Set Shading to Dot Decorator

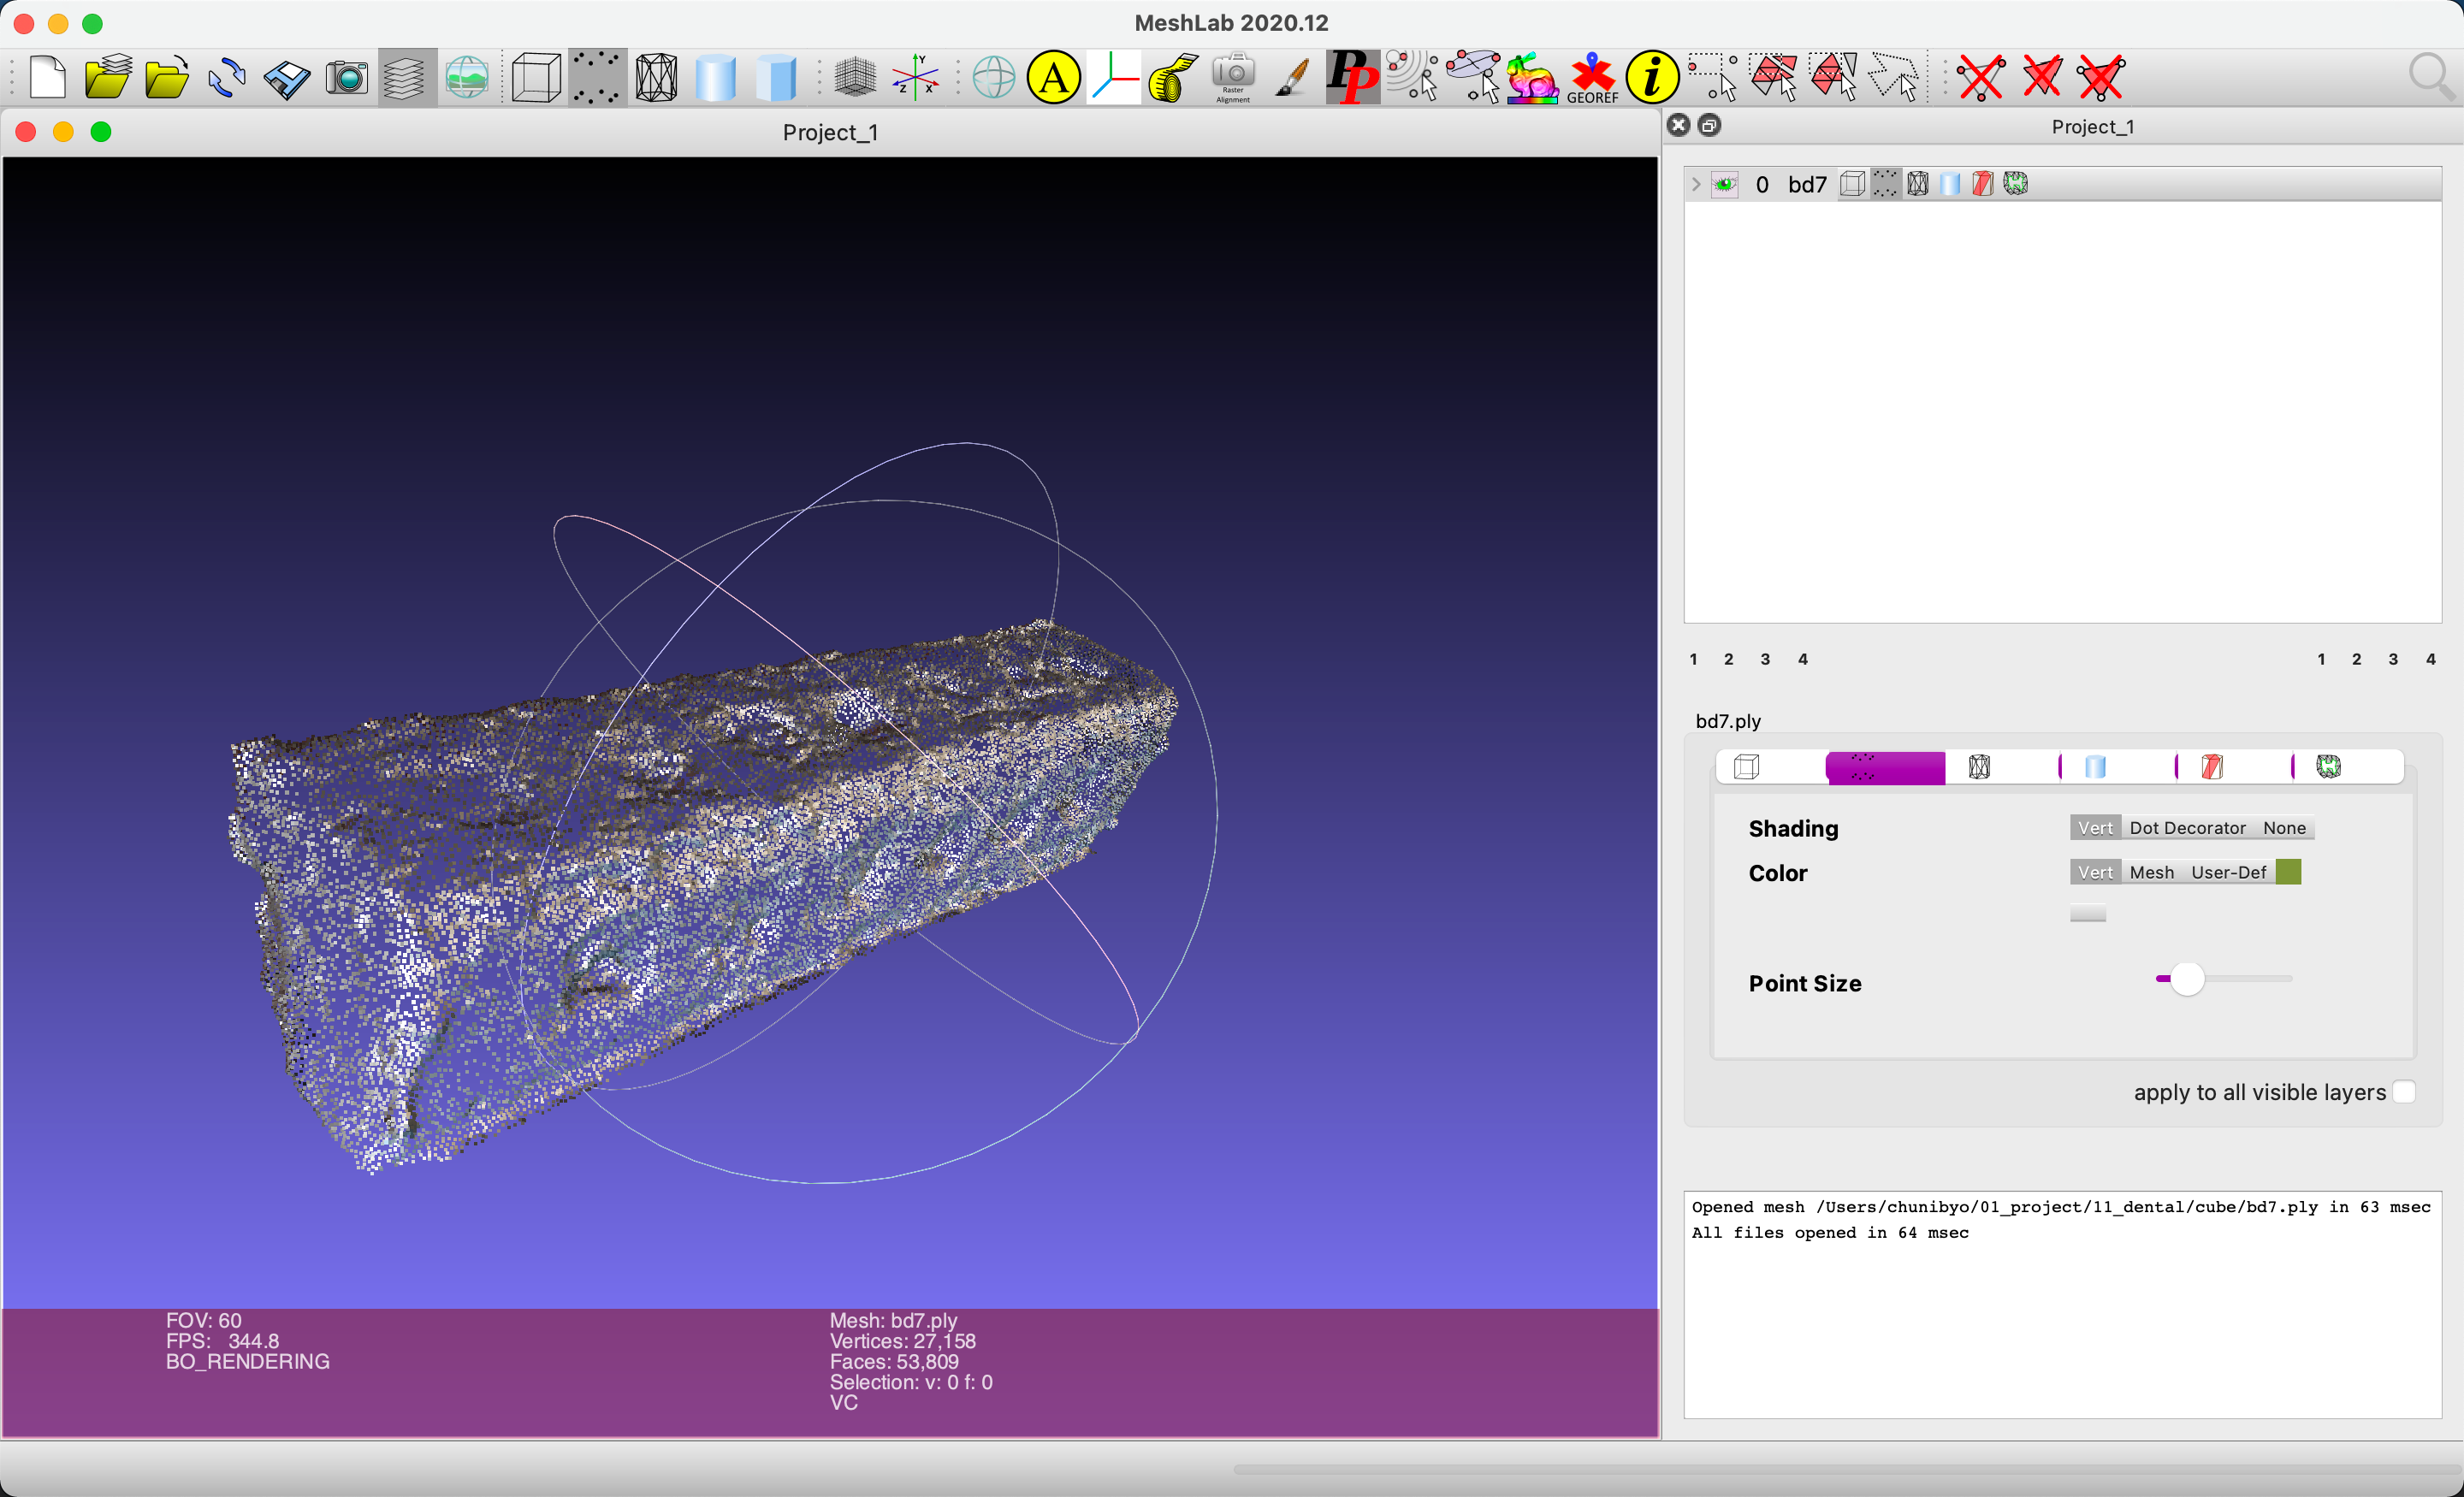point(2187,828)
